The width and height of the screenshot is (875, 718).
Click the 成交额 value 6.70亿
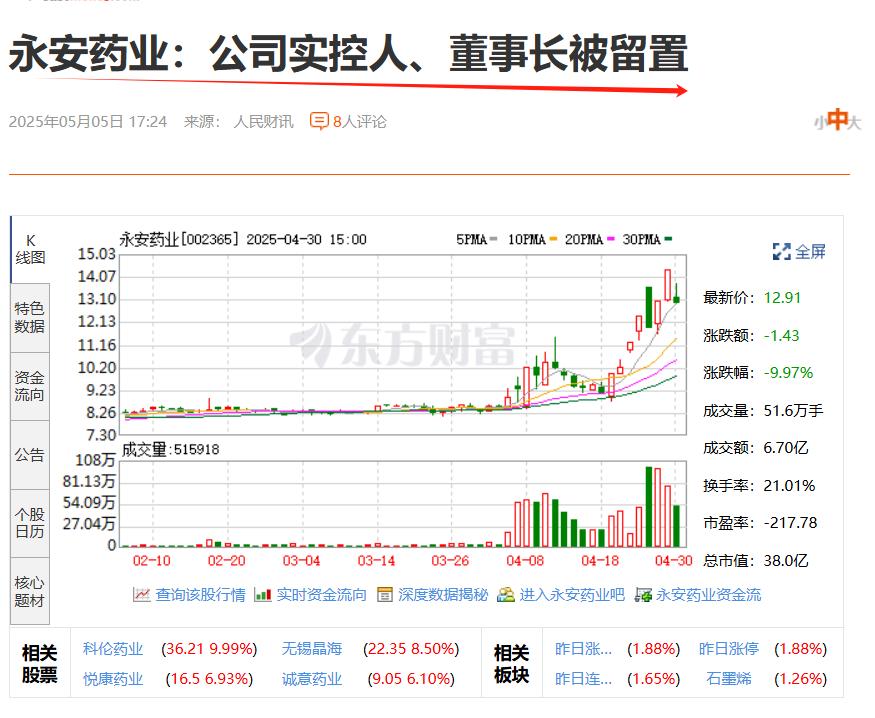[786, 448]
